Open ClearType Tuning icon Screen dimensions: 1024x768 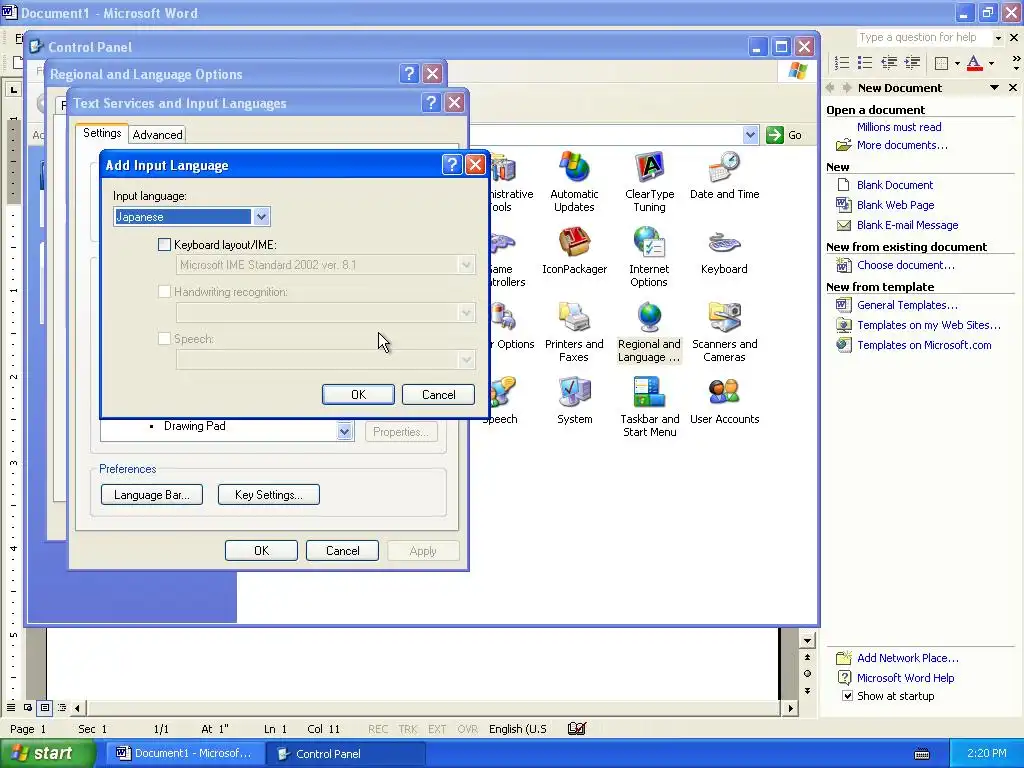click(x=649, y=182)
